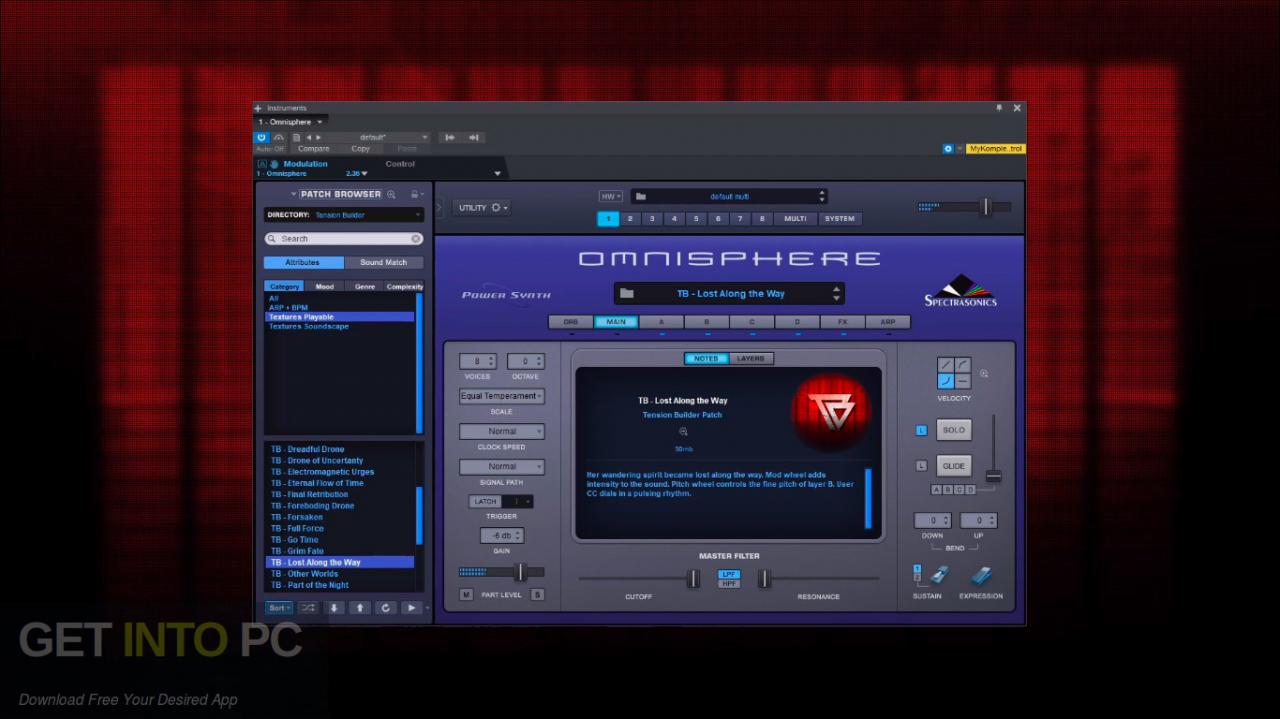Open the Control section
This screenshot has width=1280, height=719.
400,164
